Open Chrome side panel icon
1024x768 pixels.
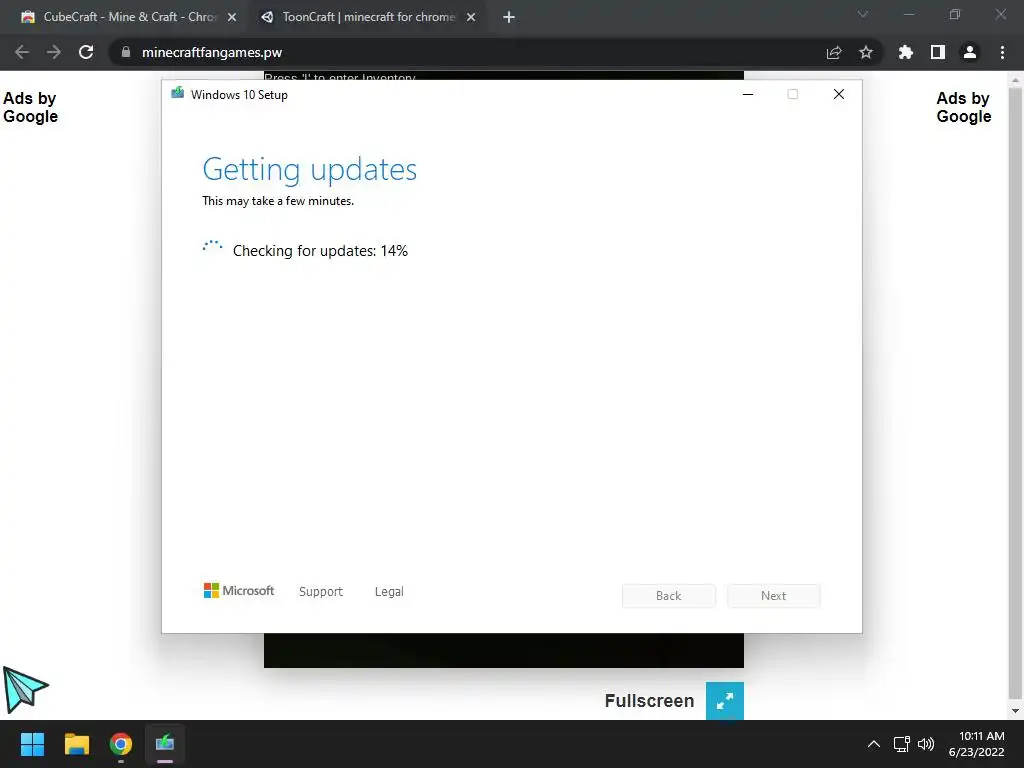tap(938, 52)
